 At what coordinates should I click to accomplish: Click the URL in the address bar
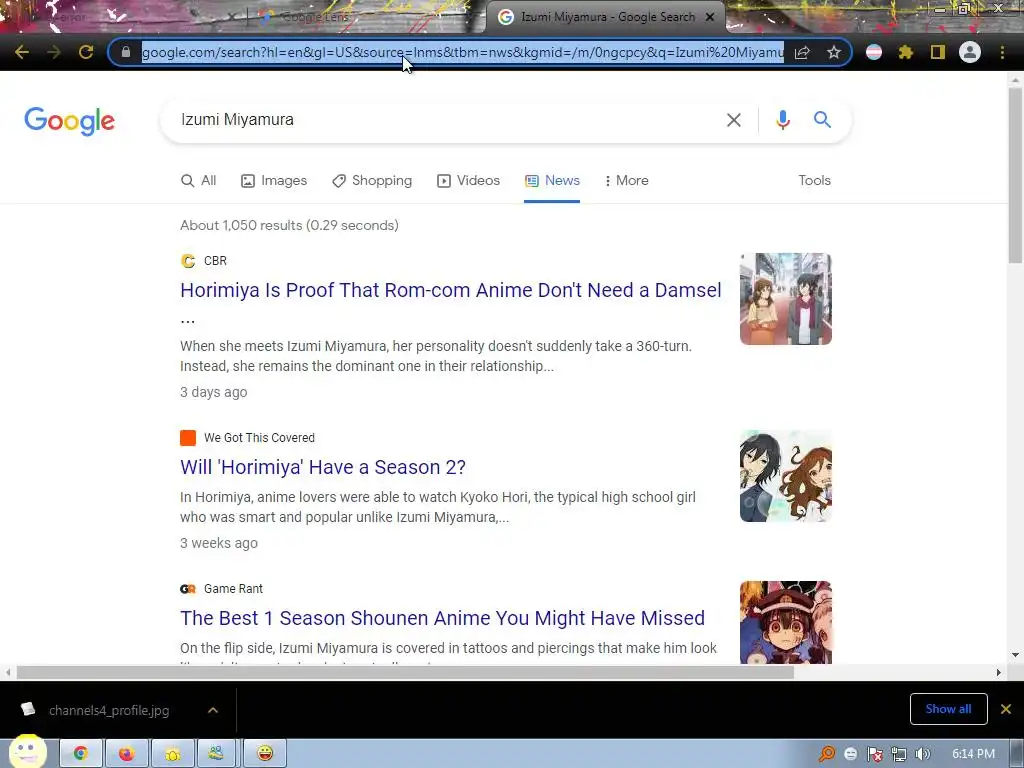462,52
